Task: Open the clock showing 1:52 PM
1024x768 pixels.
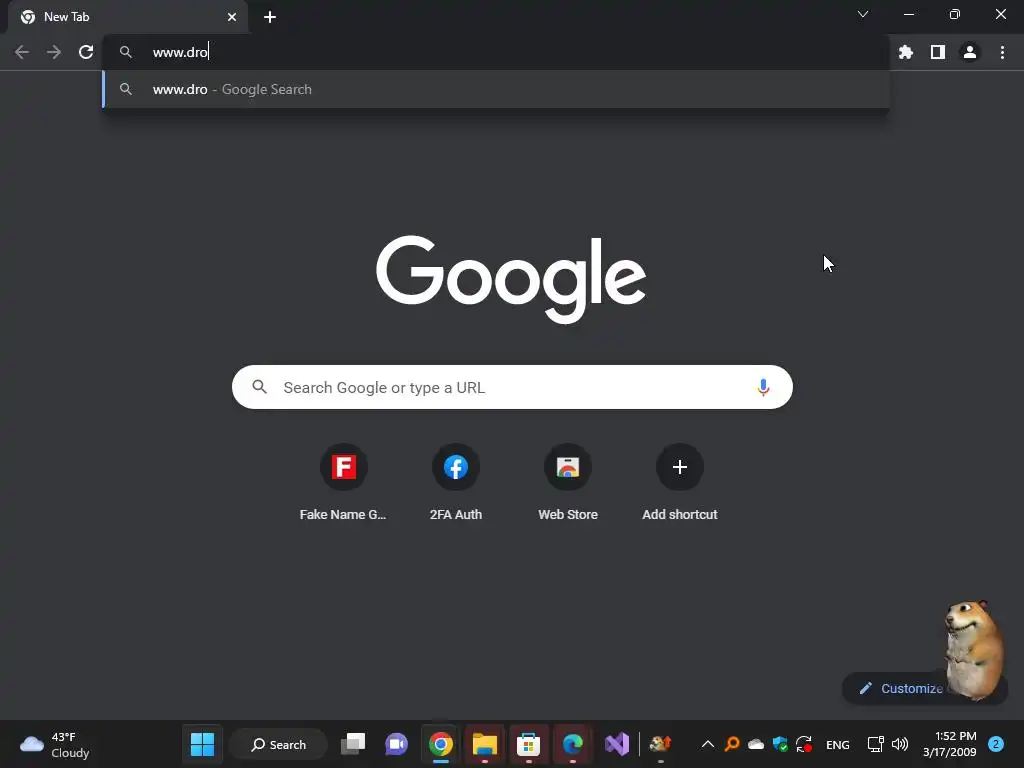Action: coord(950,744)
